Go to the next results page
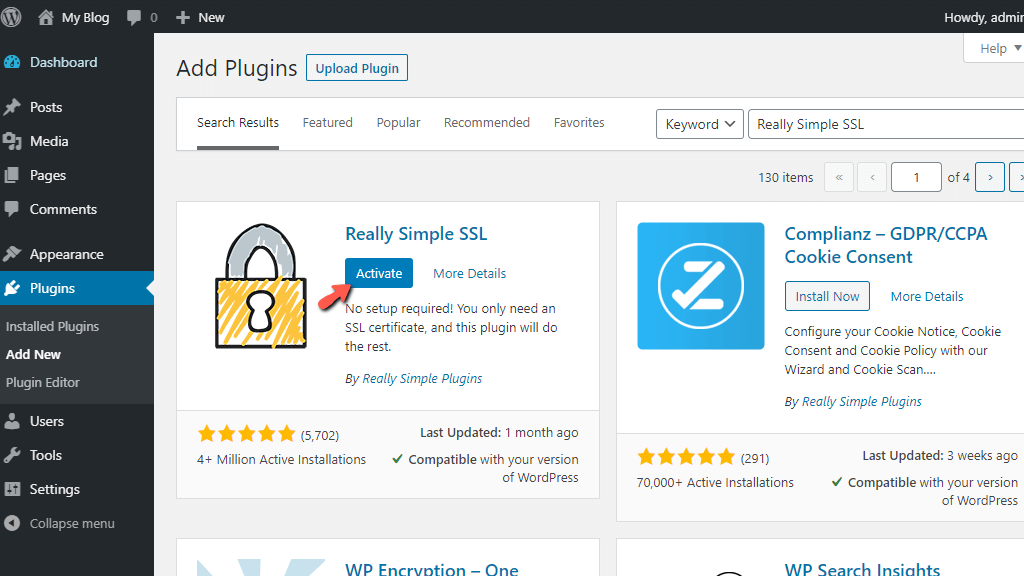 [x=989, y=177]
